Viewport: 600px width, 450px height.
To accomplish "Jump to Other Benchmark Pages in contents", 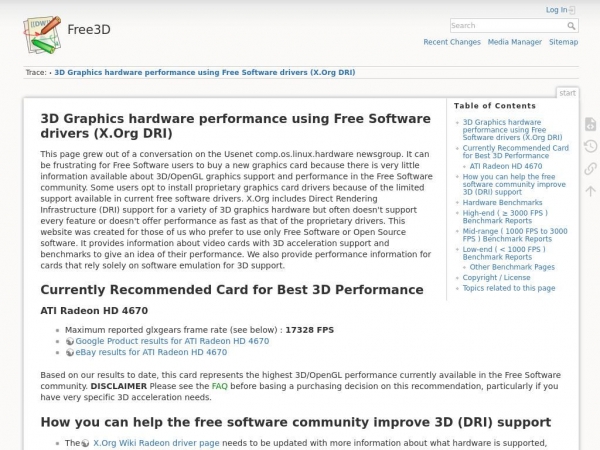I will pos(512,267).
